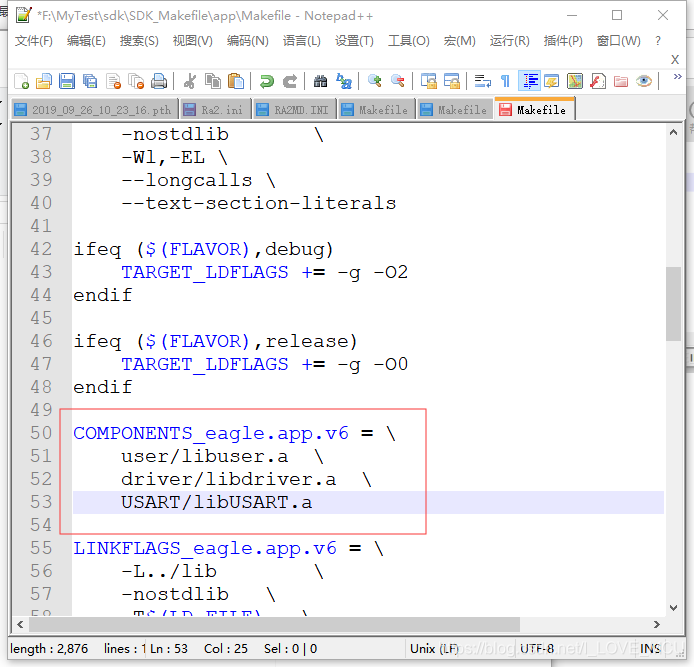This screenshot has height=667, width=694.
Task: Switch to the Ra2.ini tab
Action: click(215, 110)
